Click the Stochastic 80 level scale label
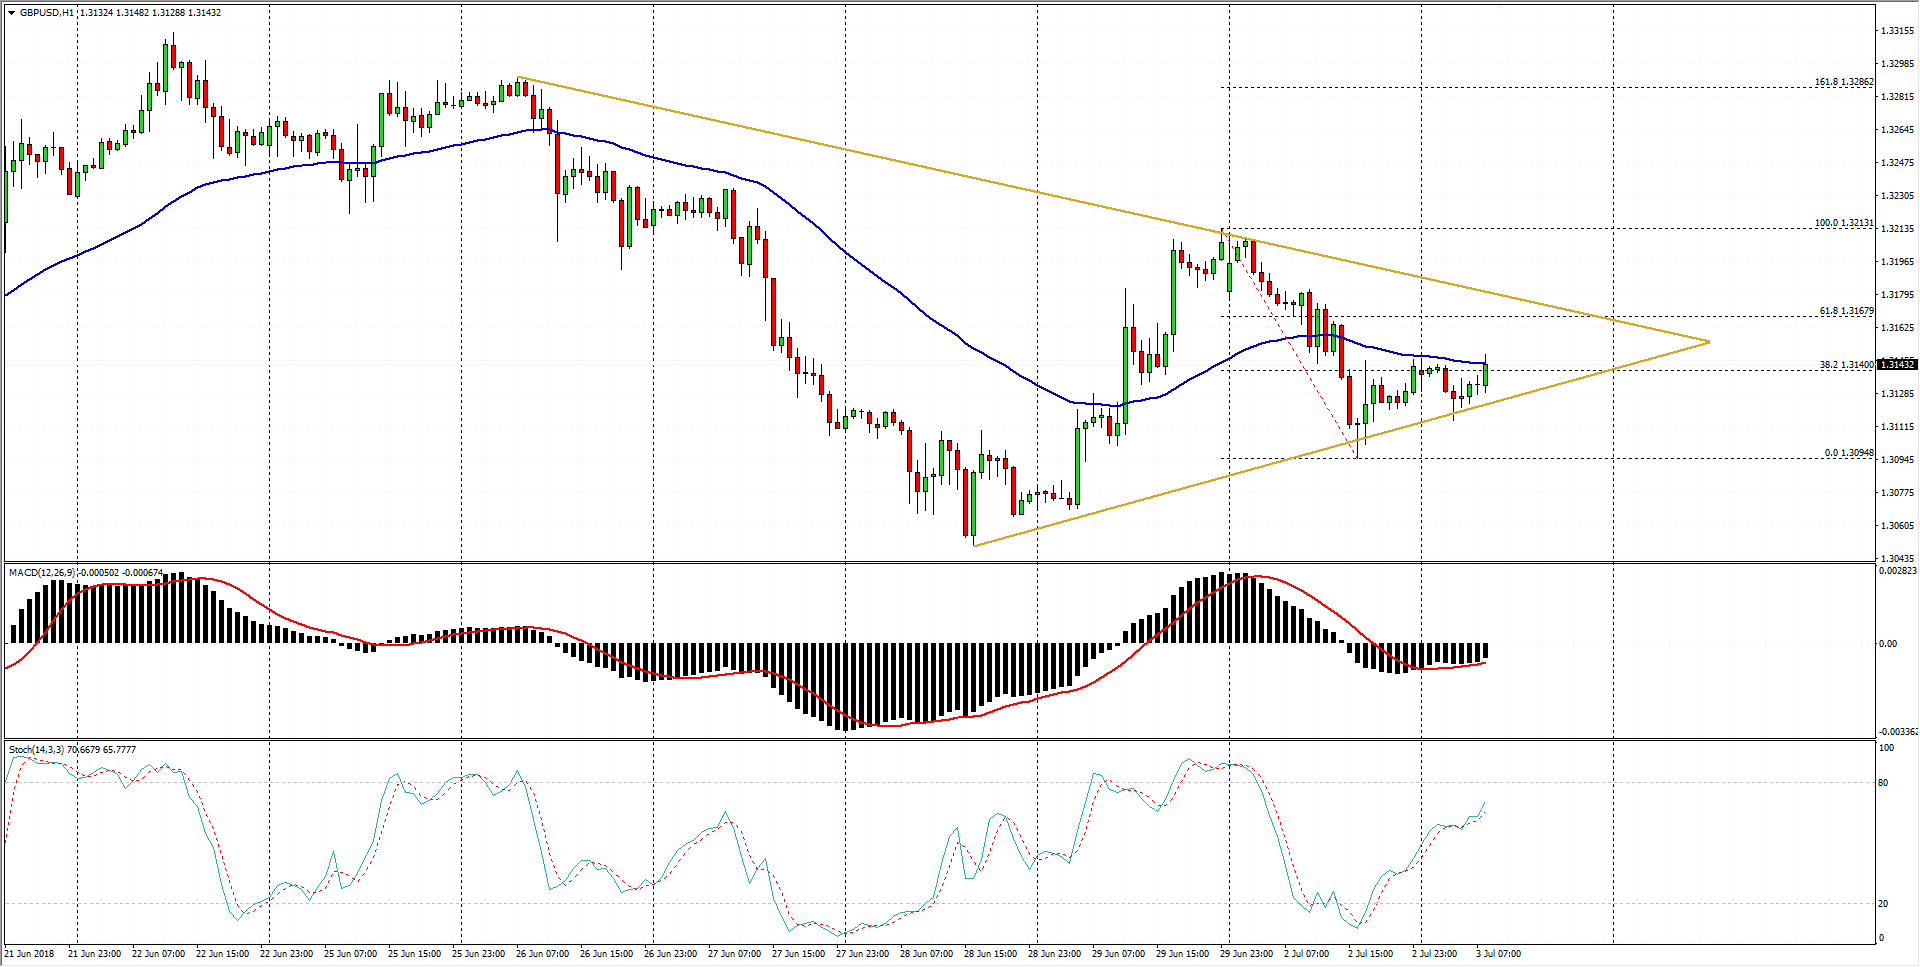Screen dimensions: 1920x967 1884,783
